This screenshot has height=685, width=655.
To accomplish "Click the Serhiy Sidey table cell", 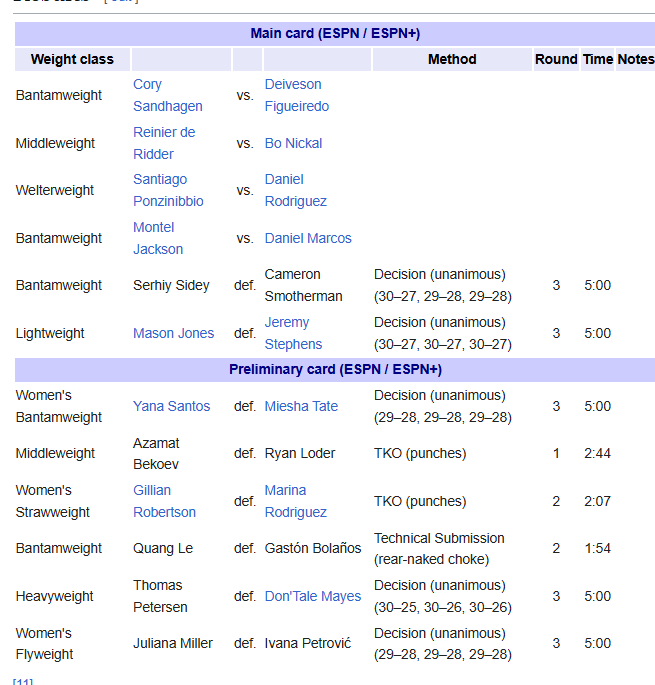I will pyautogui.click(x=171, y=285).
